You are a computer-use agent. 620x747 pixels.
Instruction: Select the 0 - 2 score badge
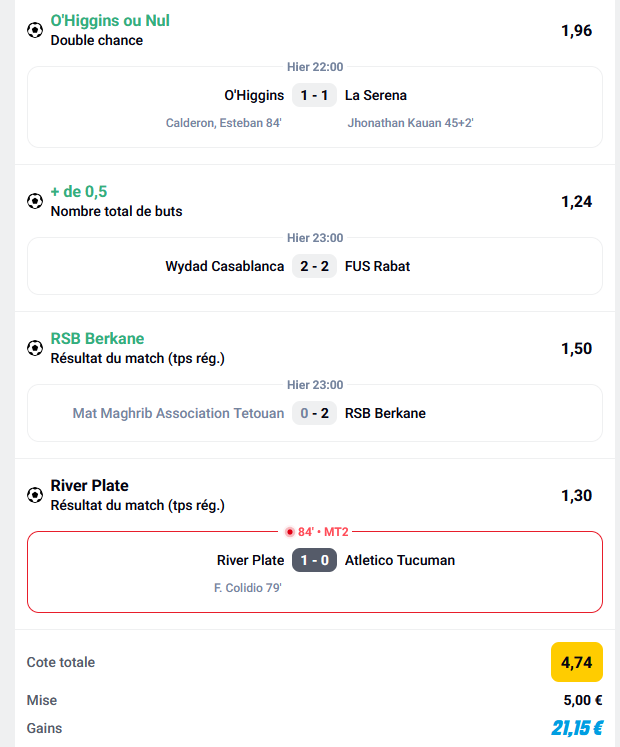tap(315, 413)
